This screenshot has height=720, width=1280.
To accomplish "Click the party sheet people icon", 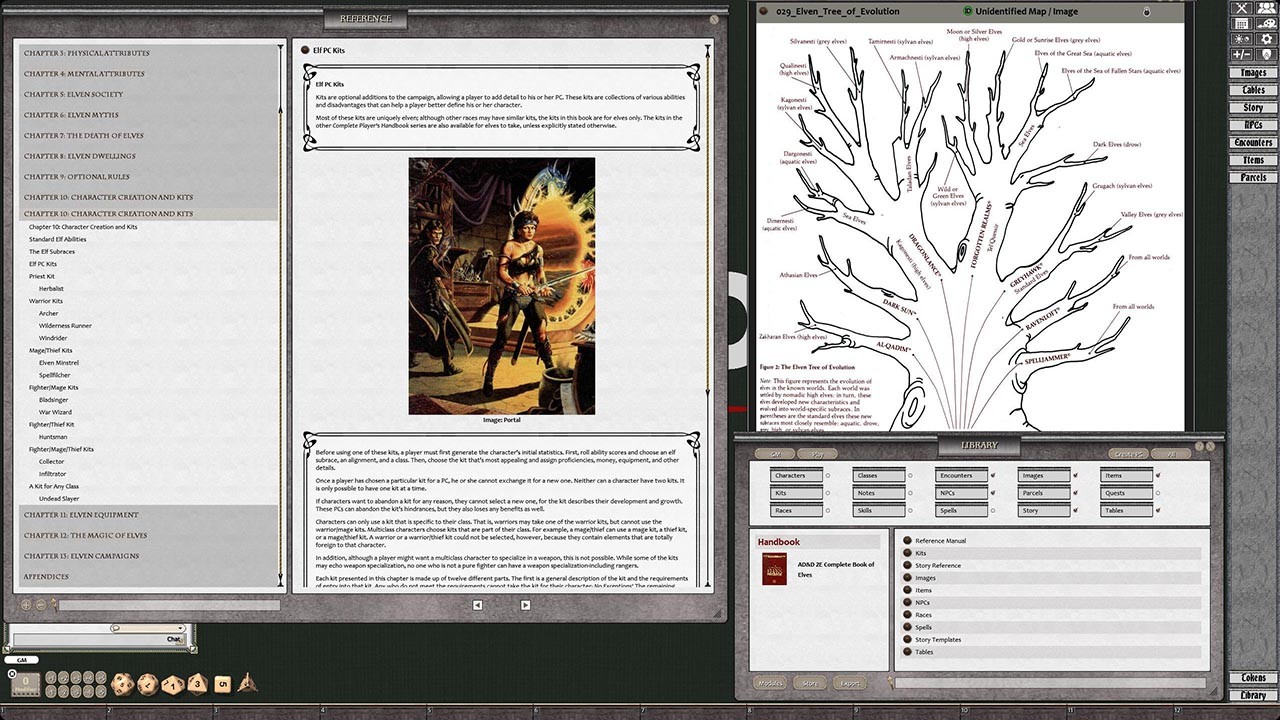I will tap(1266, 7).
